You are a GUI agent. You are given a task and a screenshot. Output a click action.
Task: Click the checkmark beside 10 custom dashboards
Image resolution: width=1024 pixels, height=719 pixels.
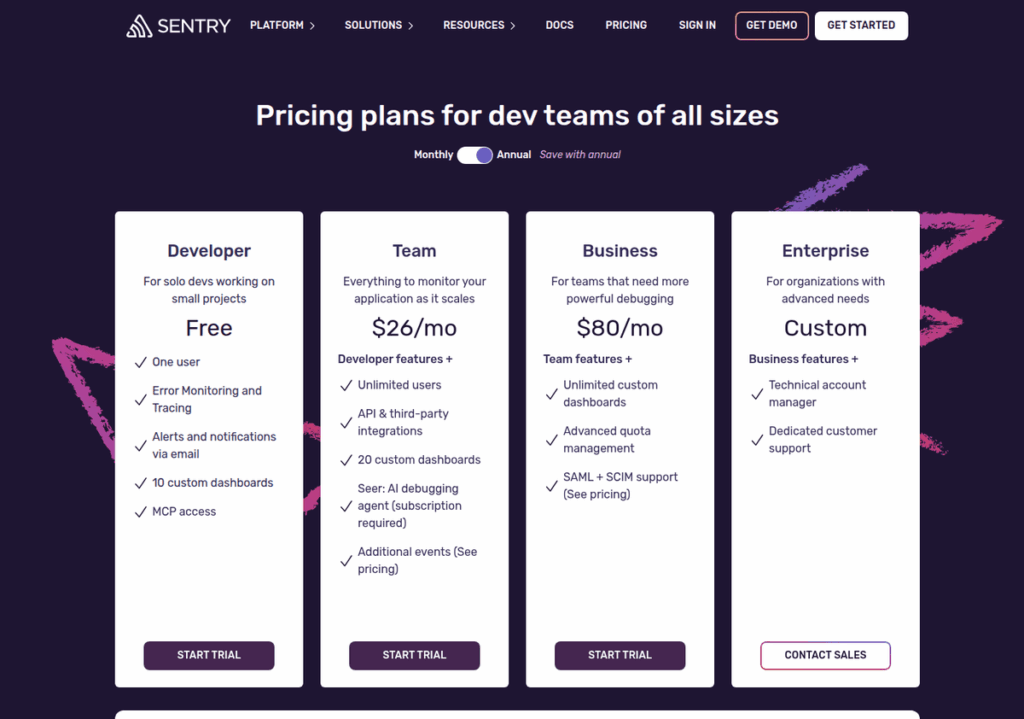point(140,483)
